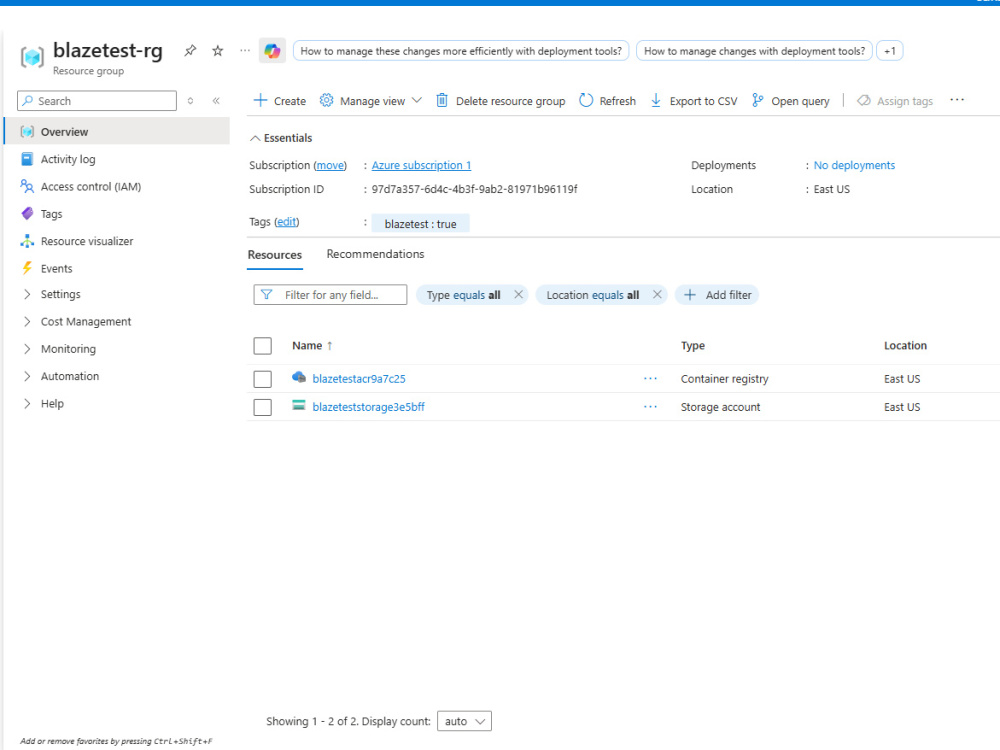Focus the 'Filter for any field...' box
The image size is (1000, 750).
click(x=330, y=295)
